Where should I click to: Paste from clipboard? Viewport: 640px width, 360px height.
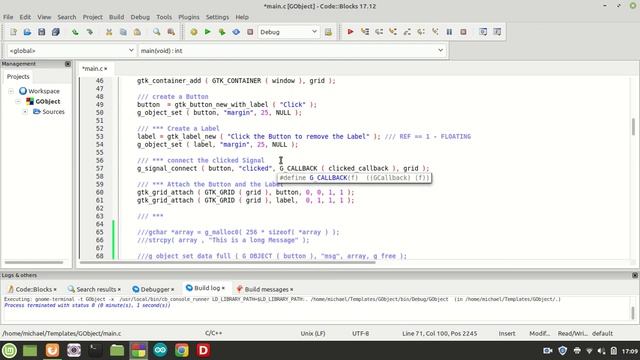[x=137, y=32]
